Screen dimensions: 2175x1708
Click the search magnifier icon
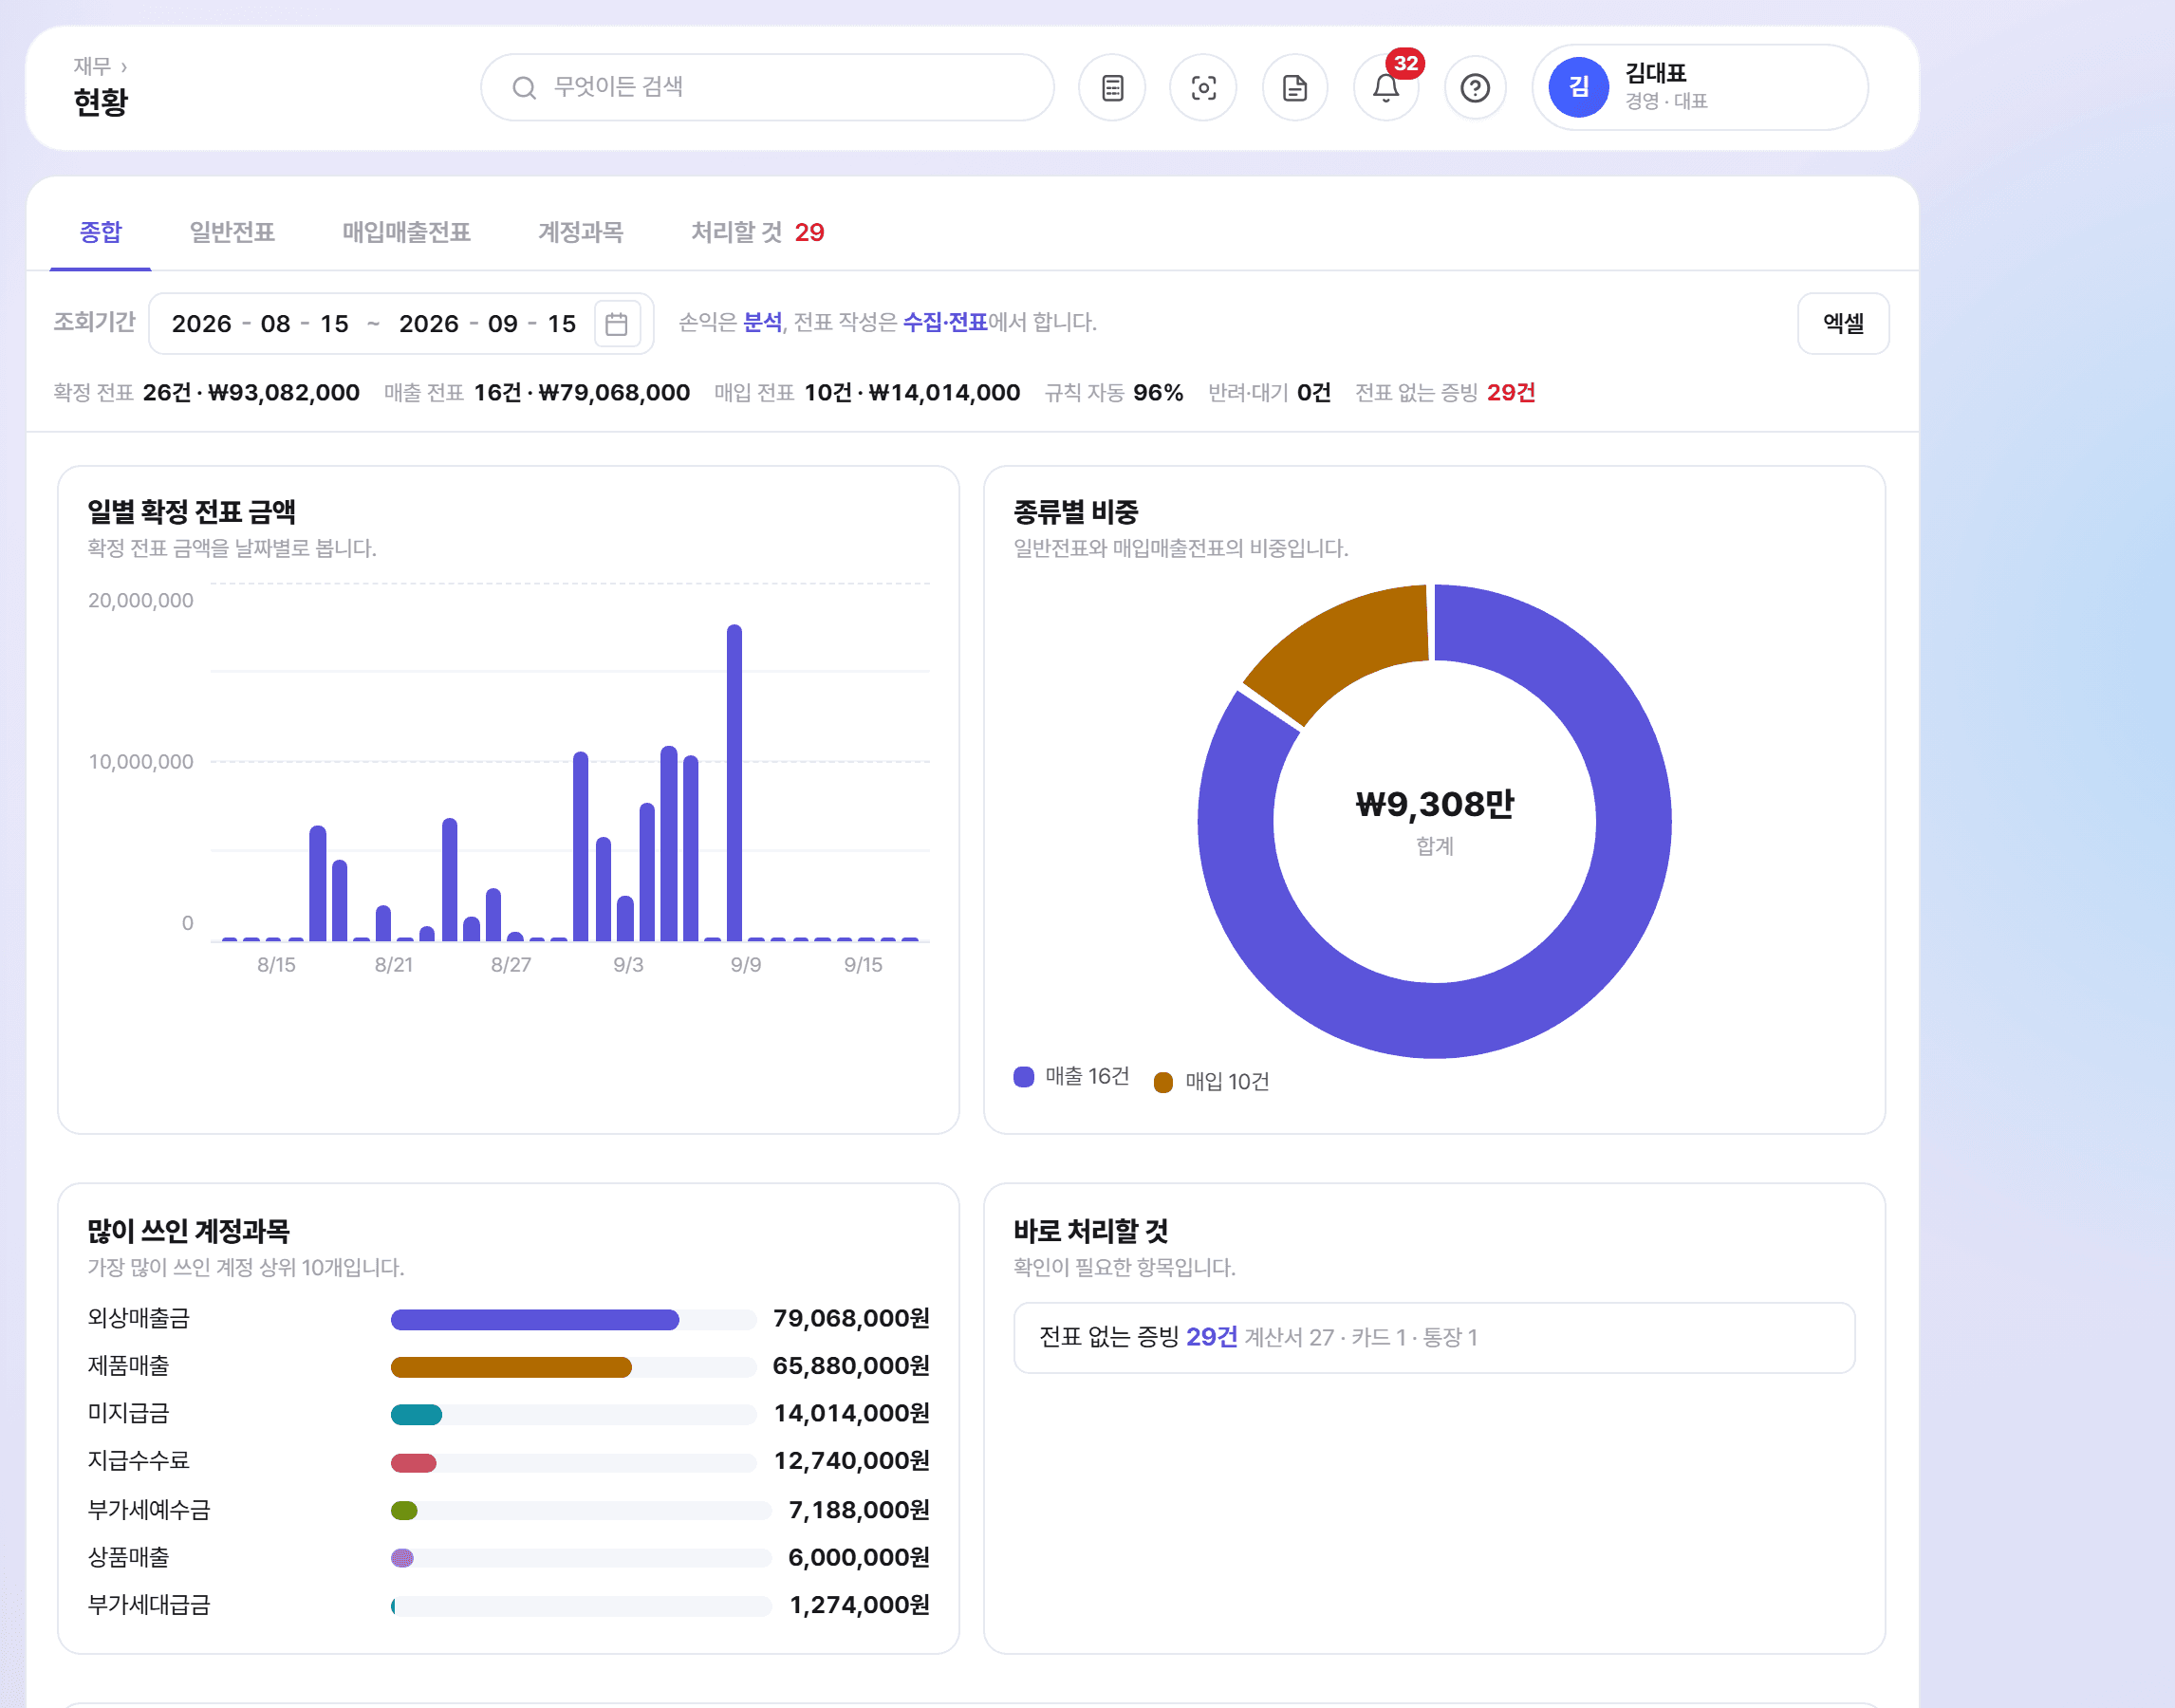click(x=524, y=88)
